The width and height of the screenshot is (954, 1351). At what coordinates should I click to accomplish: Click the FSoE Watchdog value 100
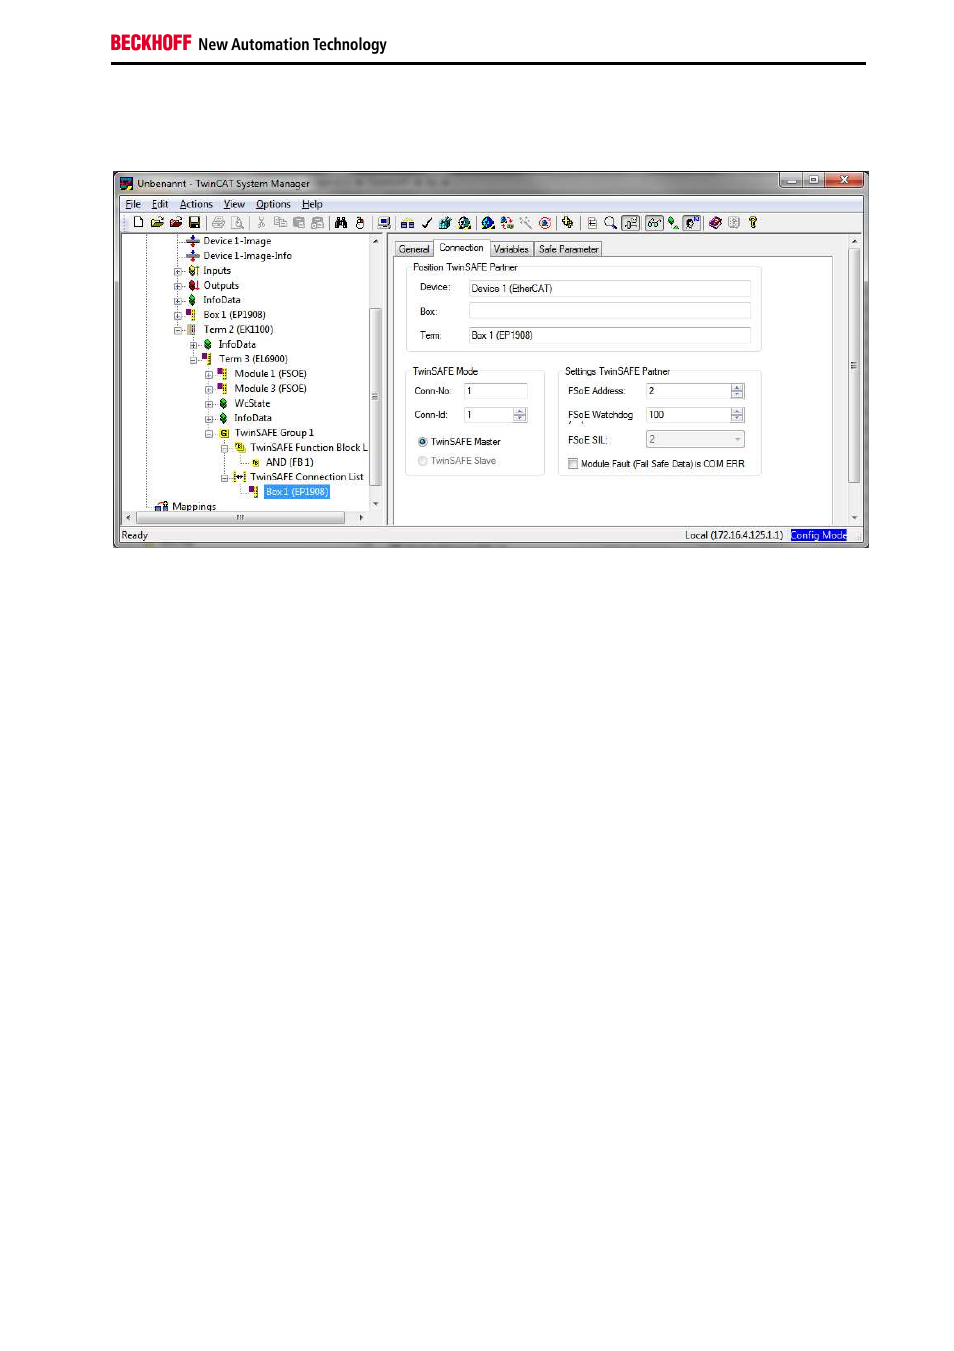coord(688,415)
